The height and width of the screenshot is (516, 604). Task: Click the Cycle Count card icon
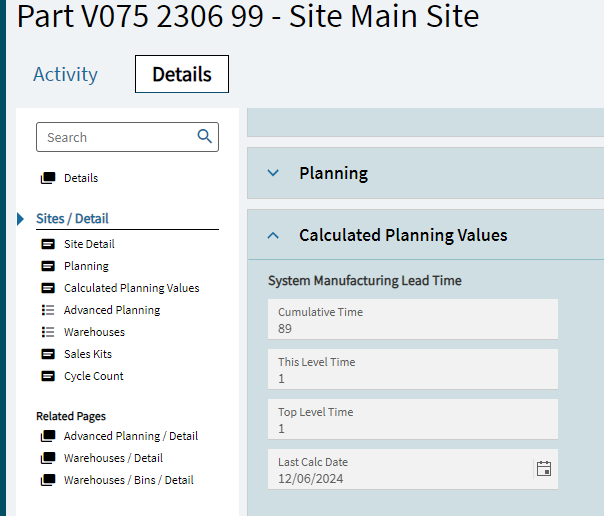tap(48, 376)
